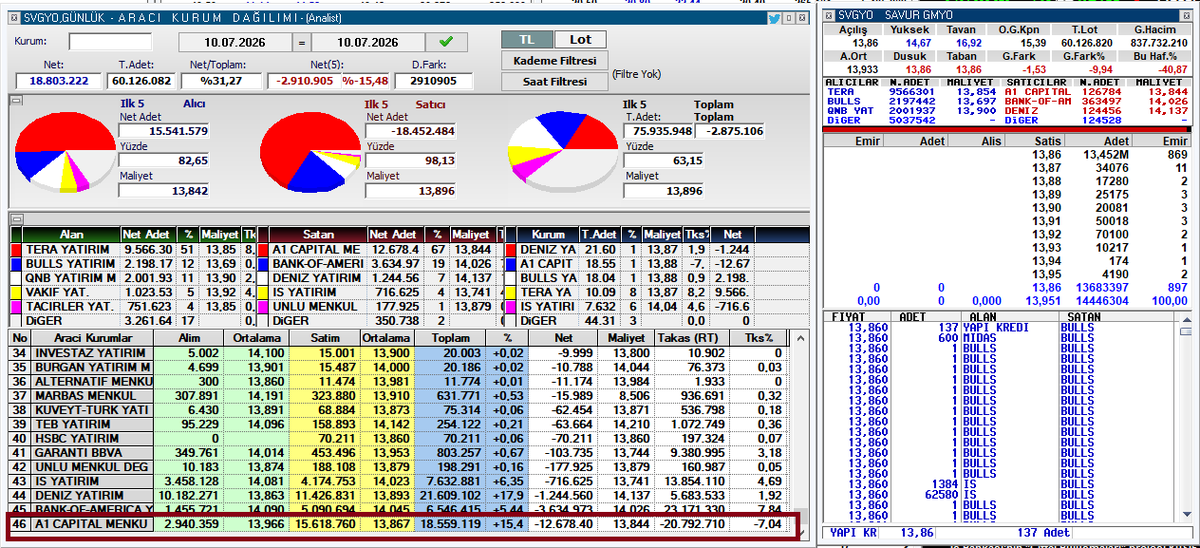Click ALICILAR header in SAVUR GMYO window
Viewport: 1200px width, 548px height.
[x=853, y=82]
